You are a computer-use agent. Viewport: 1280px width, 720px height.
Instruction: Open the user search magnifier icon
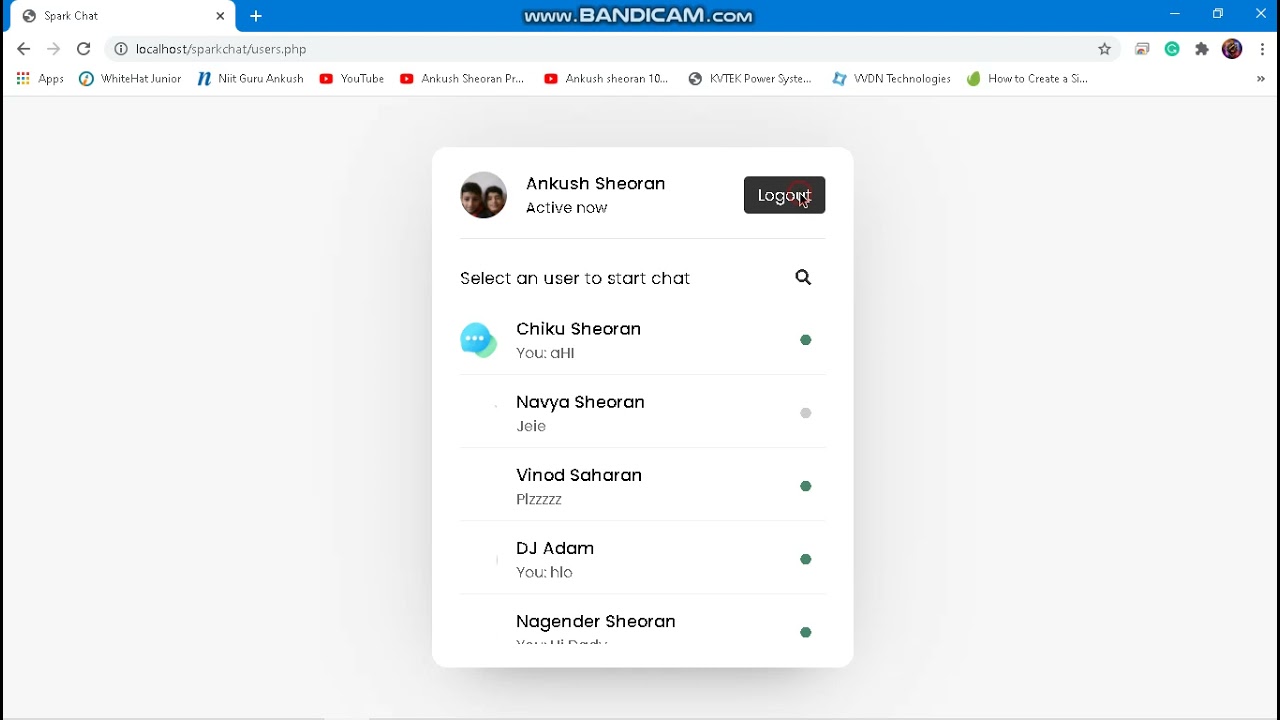[803, 277]
